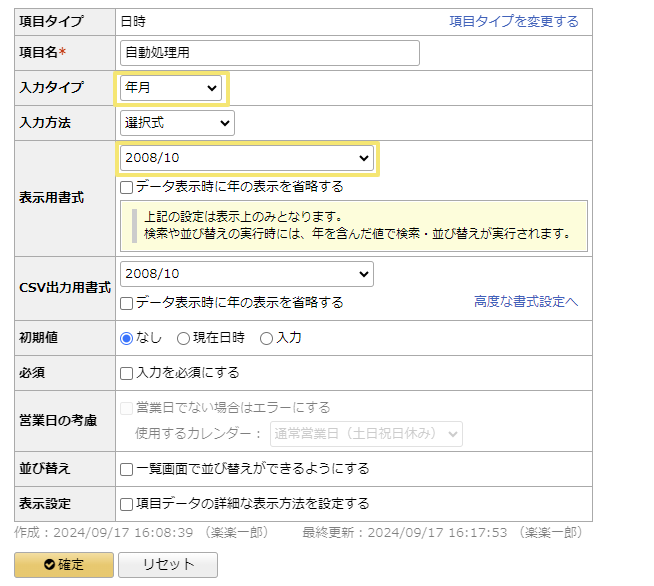Choose the 現在日時 radio option
This screenshot has width=654, height=586.
click(x=183, y=338)
